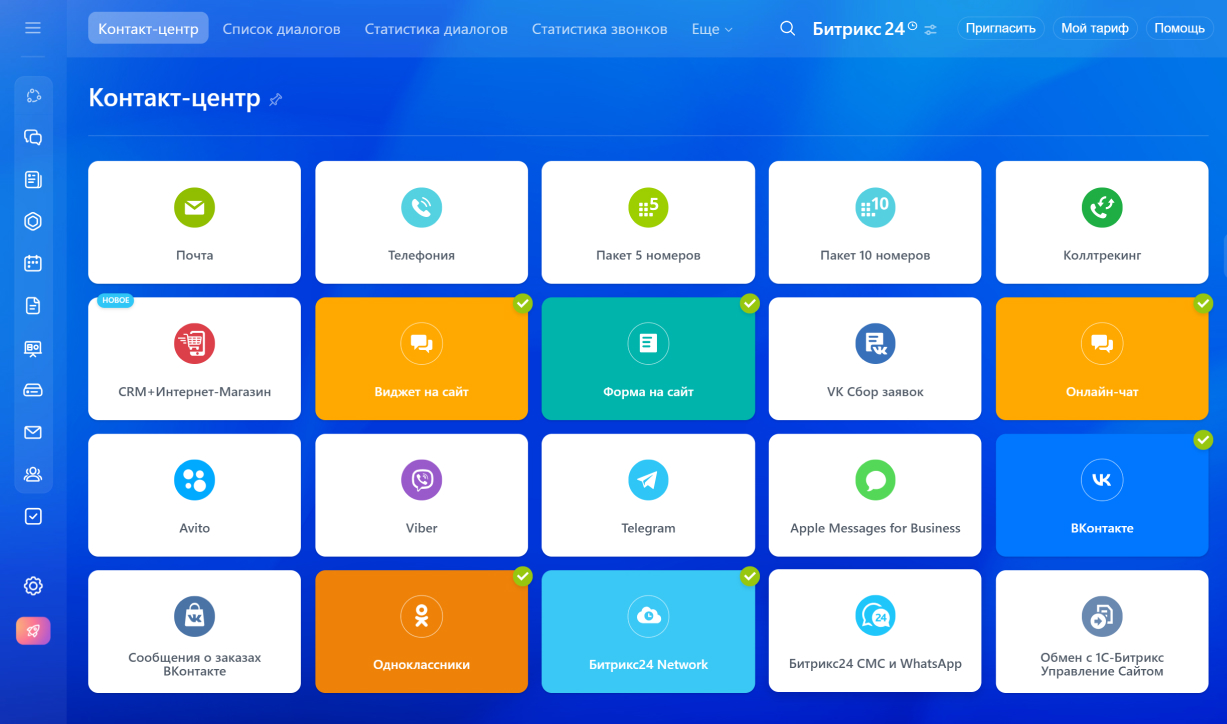Click the Пригласить button
Viewport: 1227px width, 724px height.
click(1000, 28)
